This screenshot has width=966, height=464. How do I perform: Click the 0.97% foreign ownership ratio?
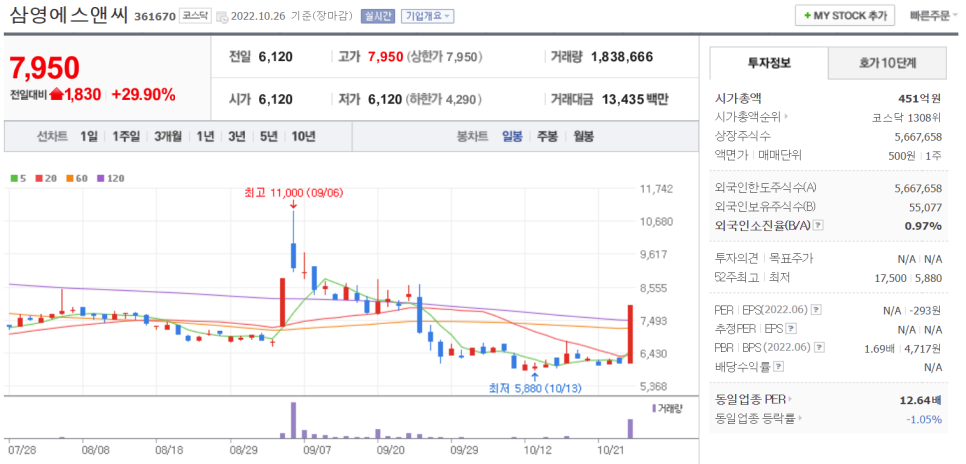(923, 226)
